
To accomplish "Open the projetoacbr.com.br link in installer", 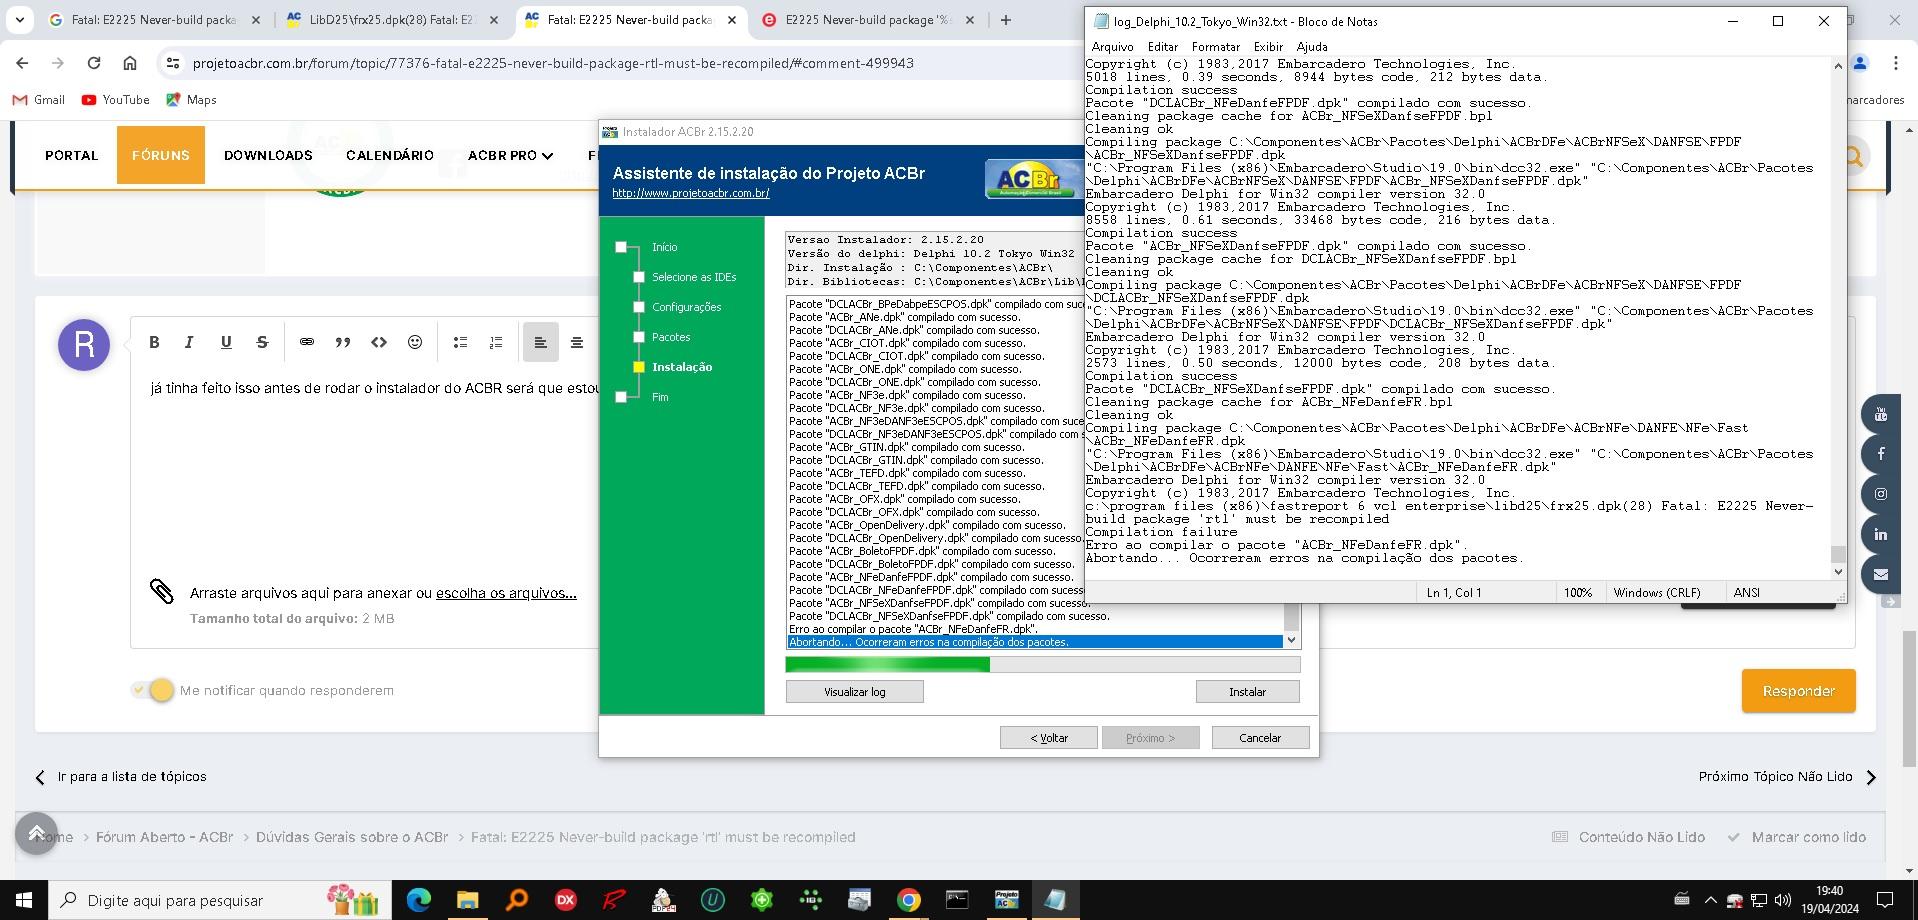I will (690, 193).
